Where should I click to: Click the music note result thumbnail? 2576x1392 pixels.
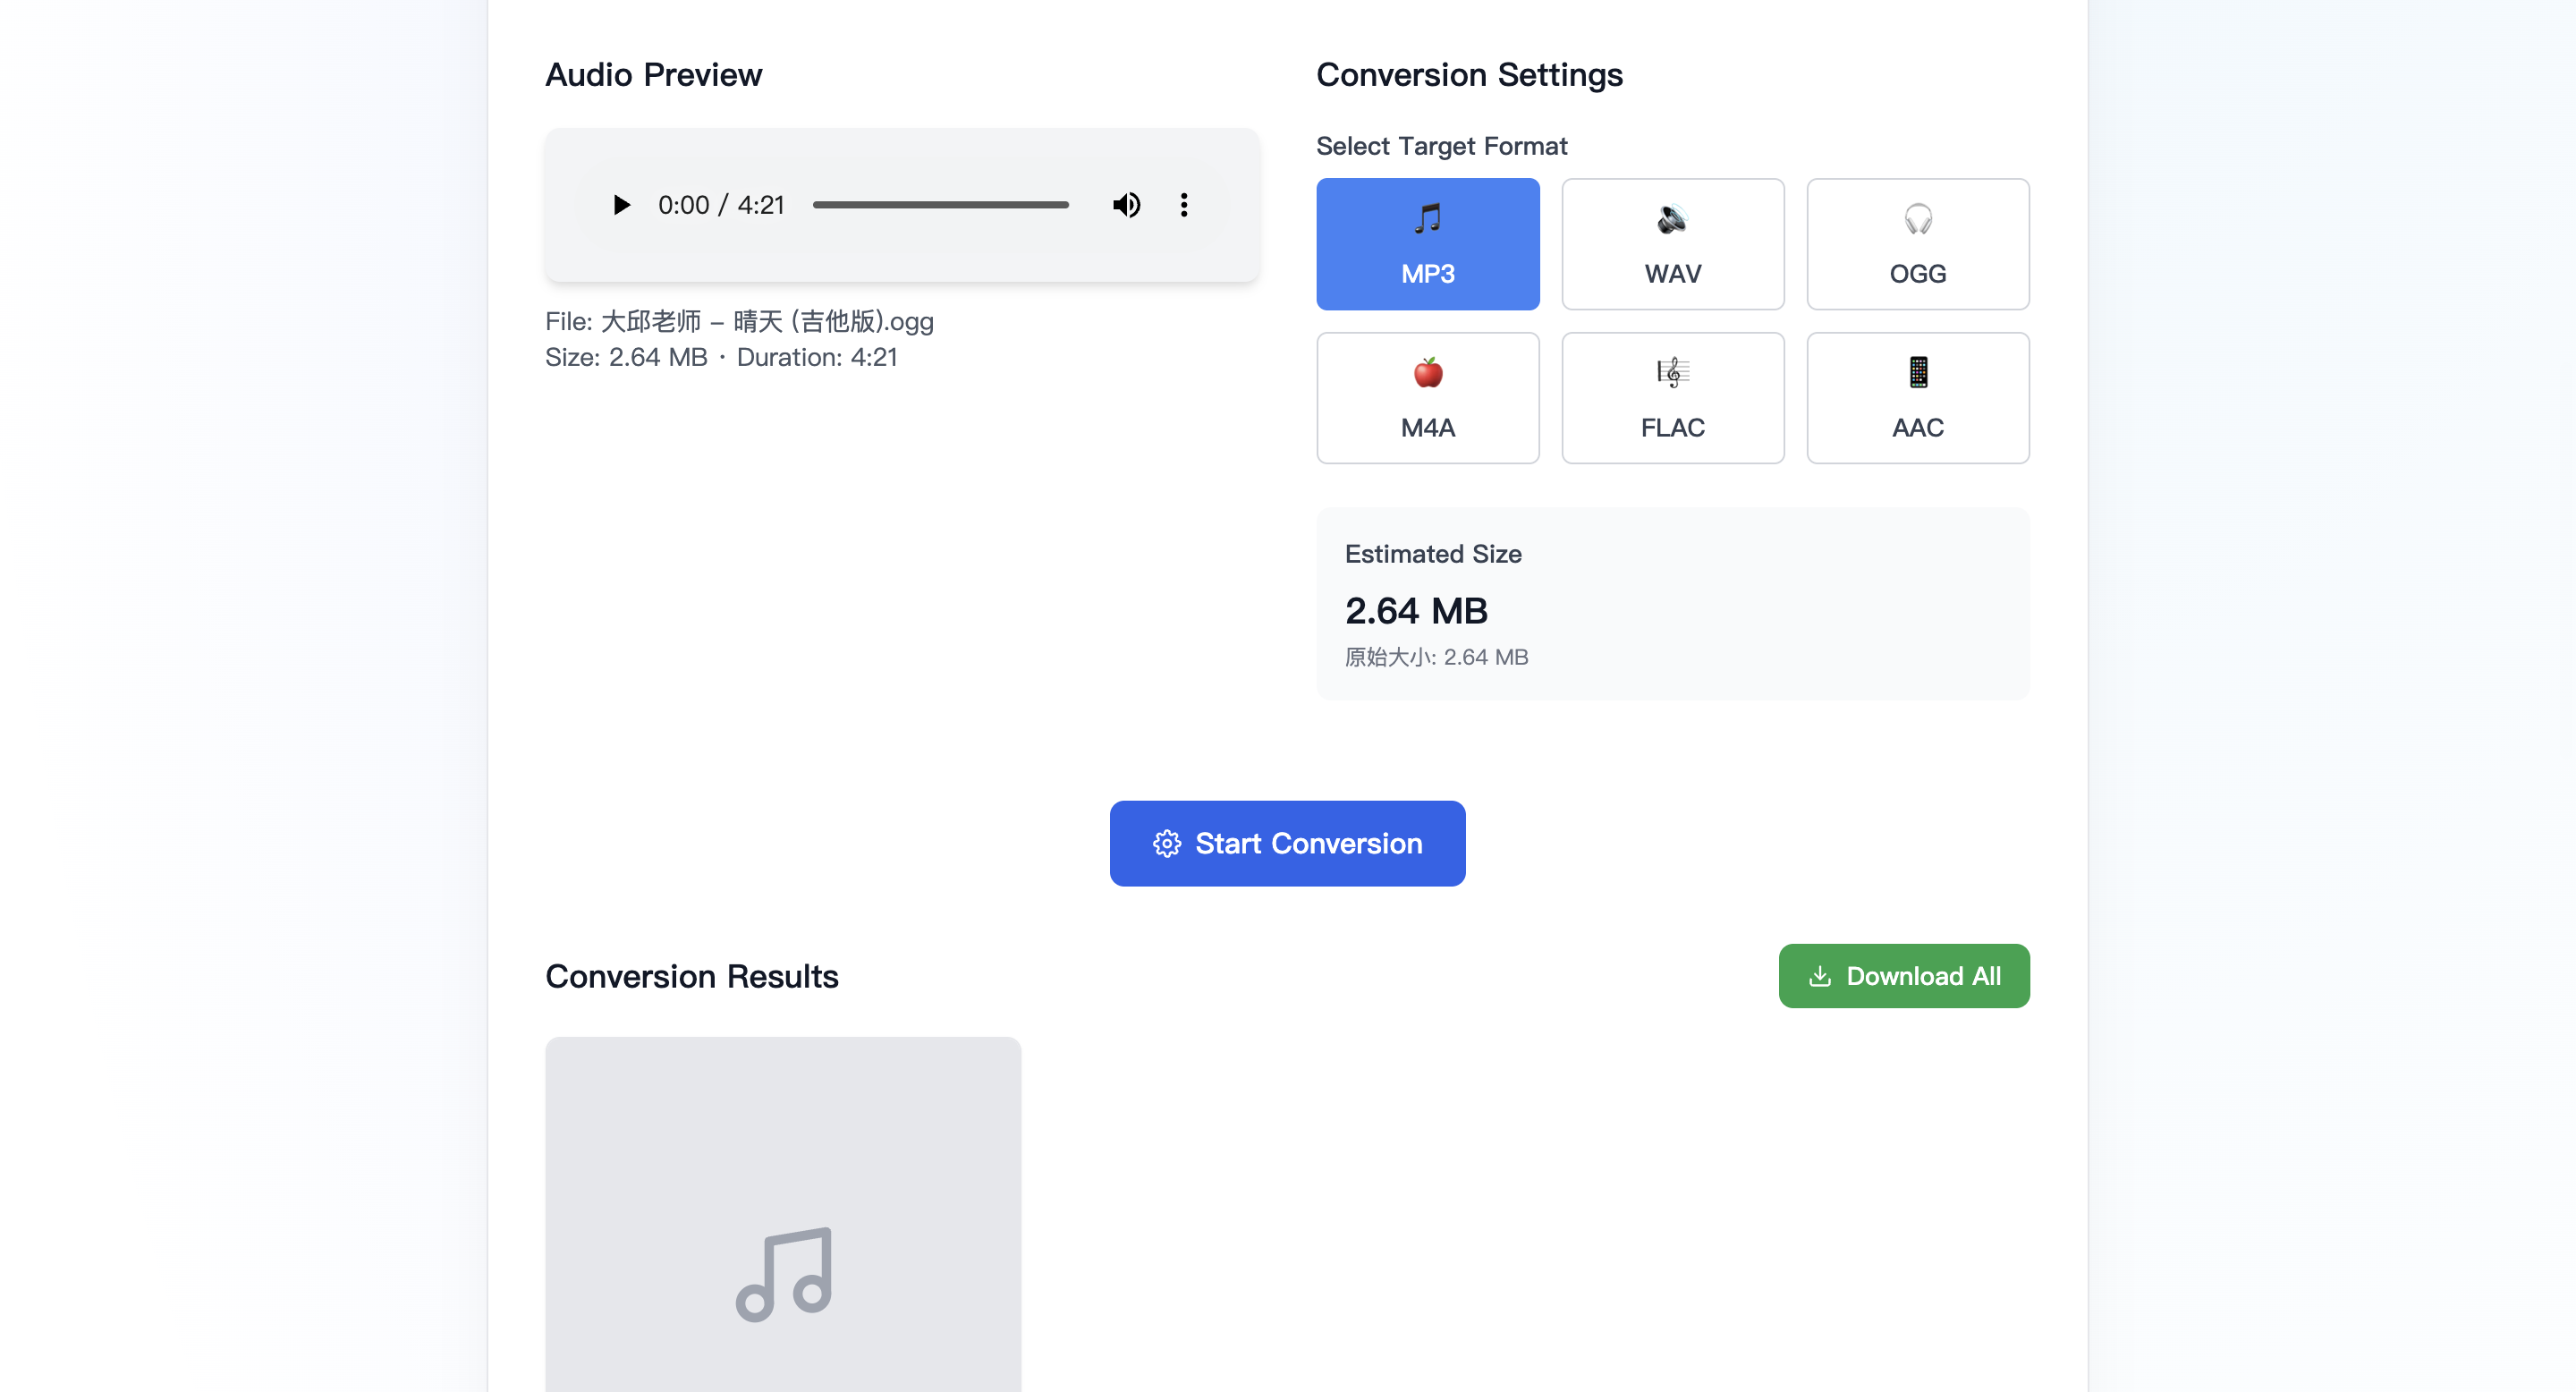(783, 1274)
